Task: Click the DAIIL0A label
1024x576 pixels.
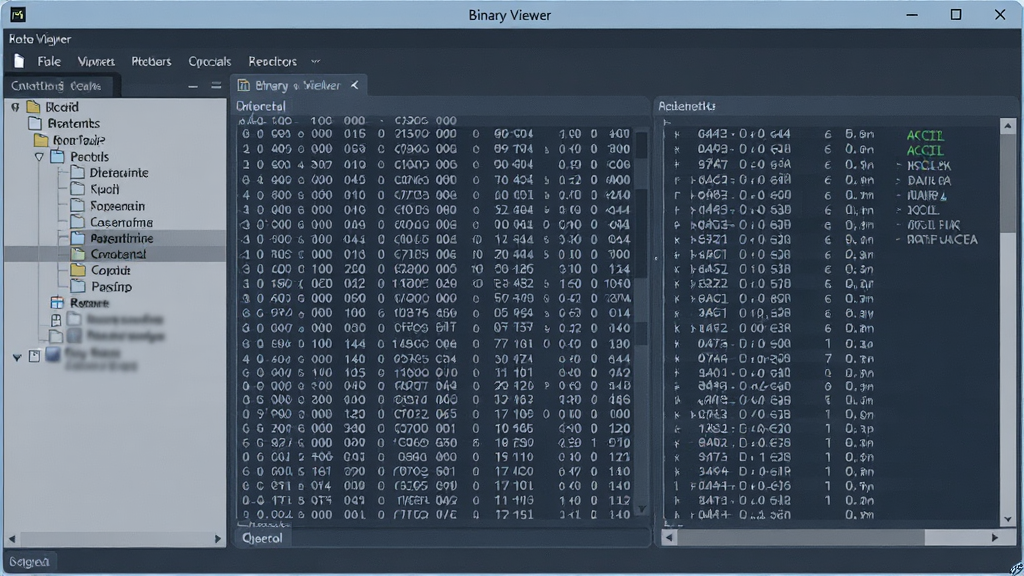Action: (929, 181)
